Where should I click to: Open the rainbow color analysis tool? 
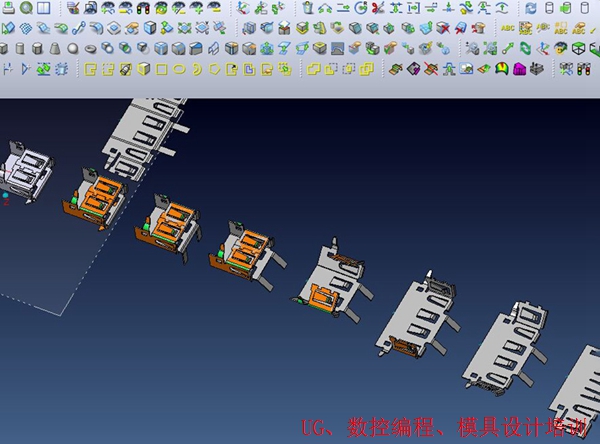coord(503,69)
